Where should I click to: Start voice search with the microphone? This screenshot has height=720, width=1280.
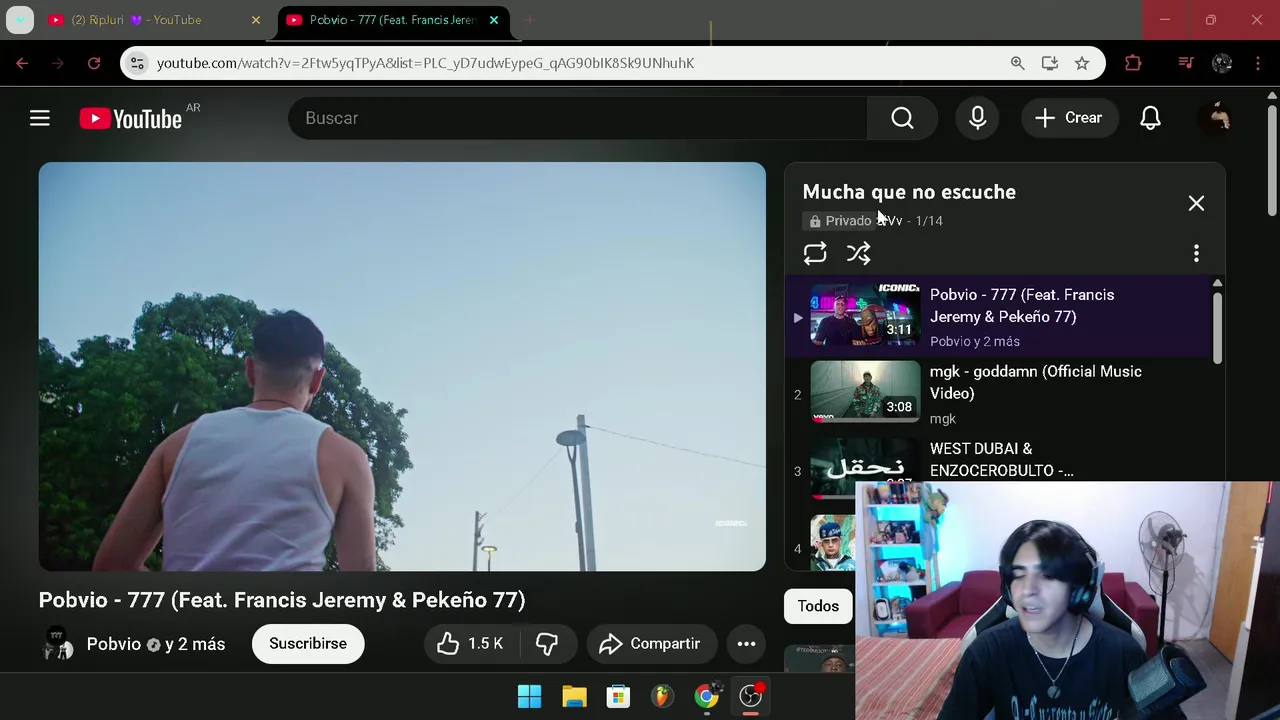pyautogui.click(x=978, y=118)
